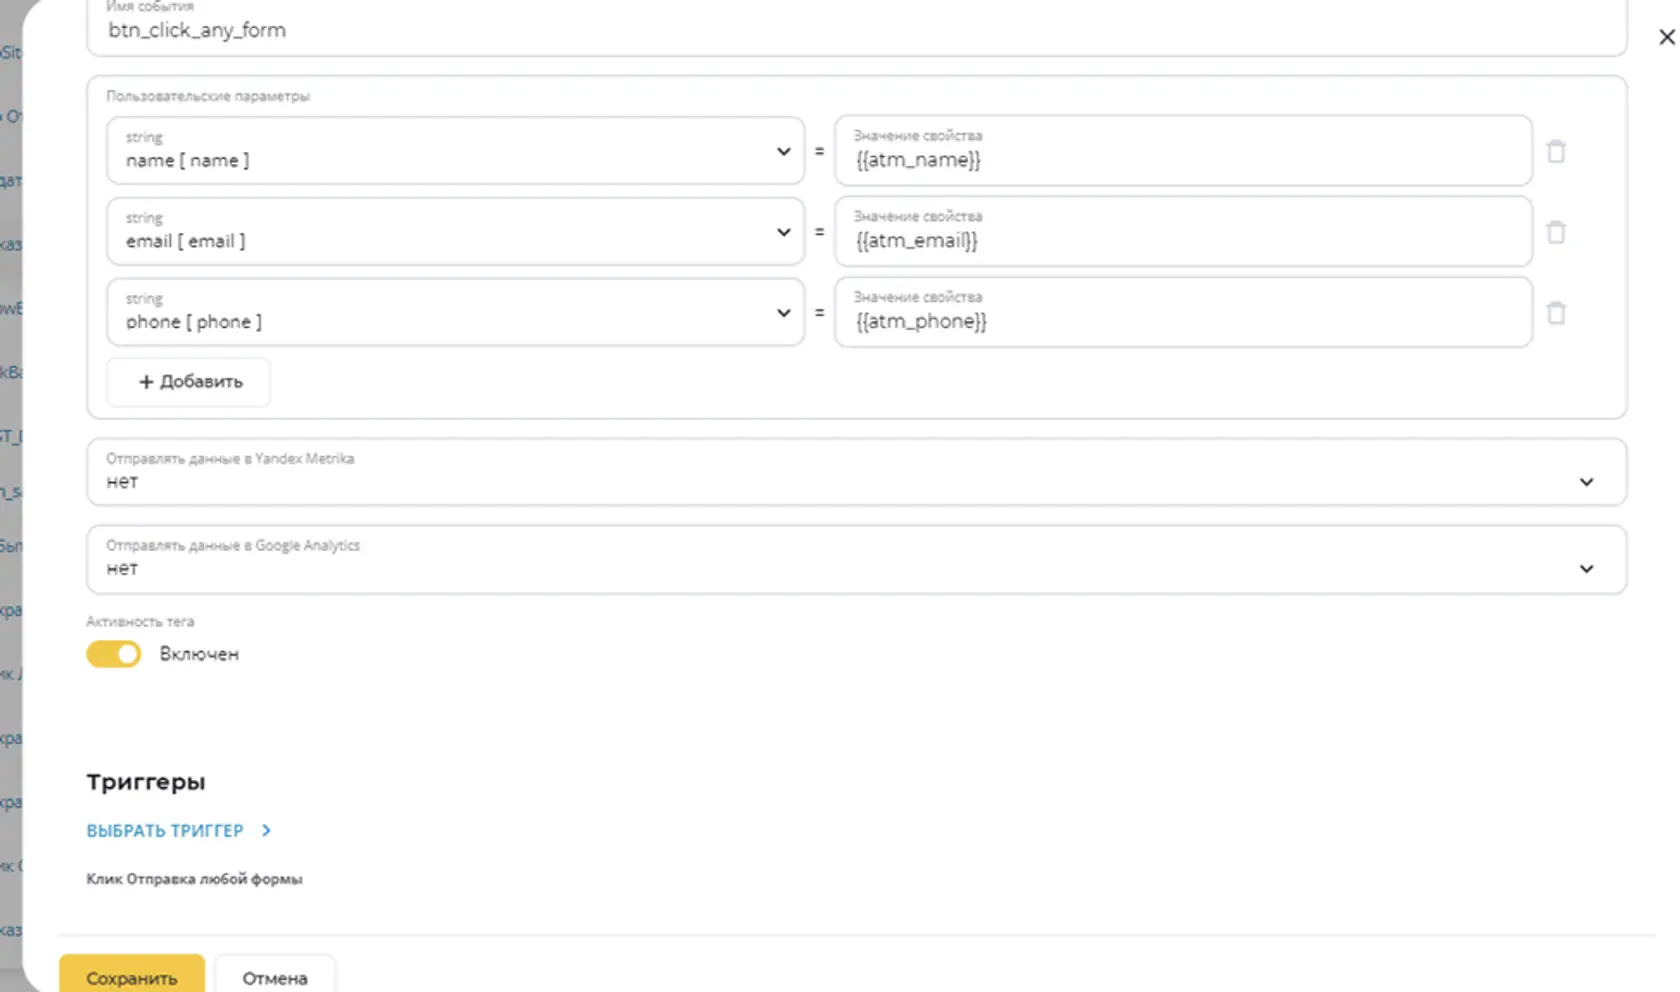Click the plus icon in Добавить
Viewport: 1680px width, 992px height.
(x=146, y=381)
